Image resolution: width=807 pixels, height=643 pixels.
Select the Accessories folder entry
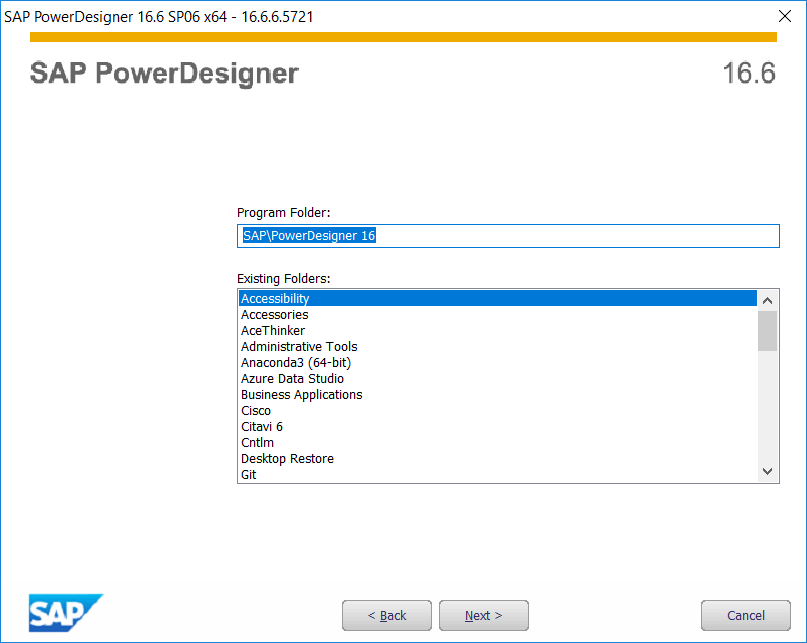tap(498, 315)
